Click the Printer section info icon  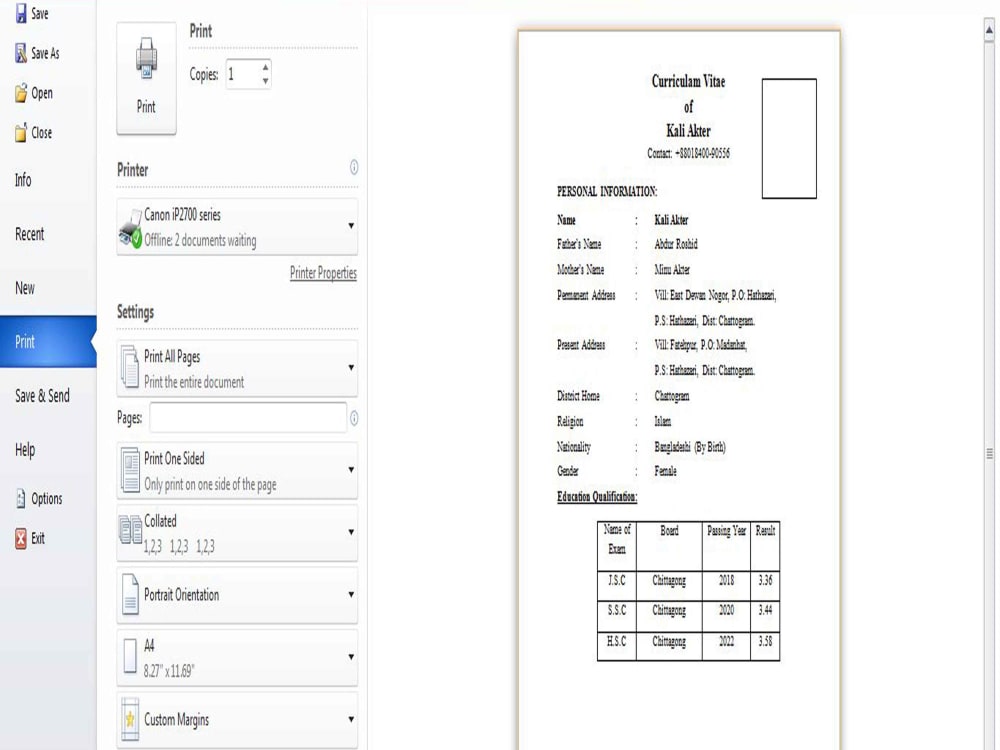[x=354, y=167]
